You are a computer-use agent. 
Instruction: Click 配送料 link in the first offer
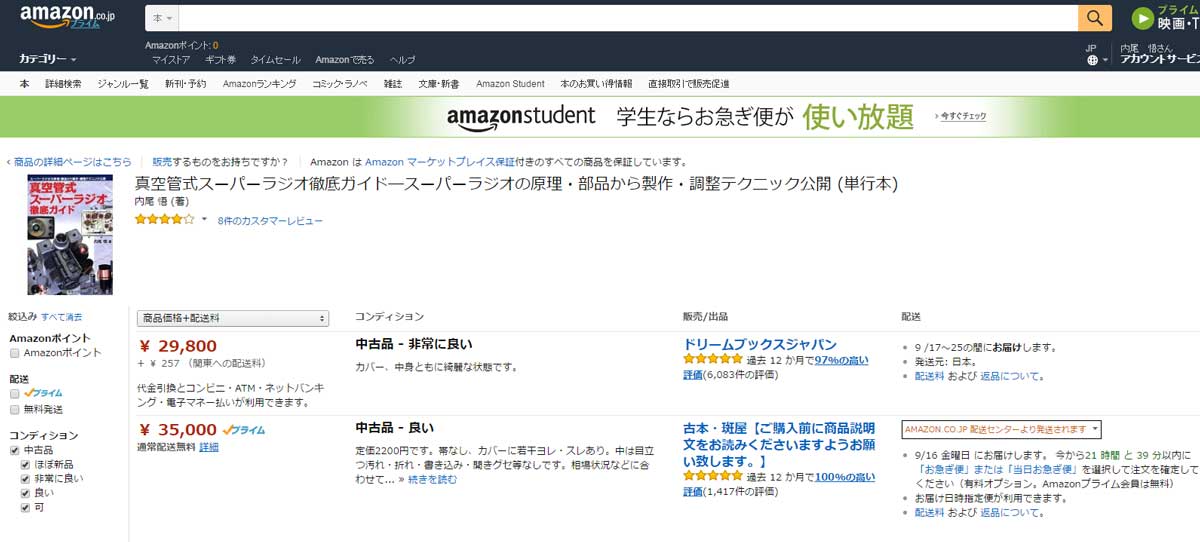pos(930,376)
